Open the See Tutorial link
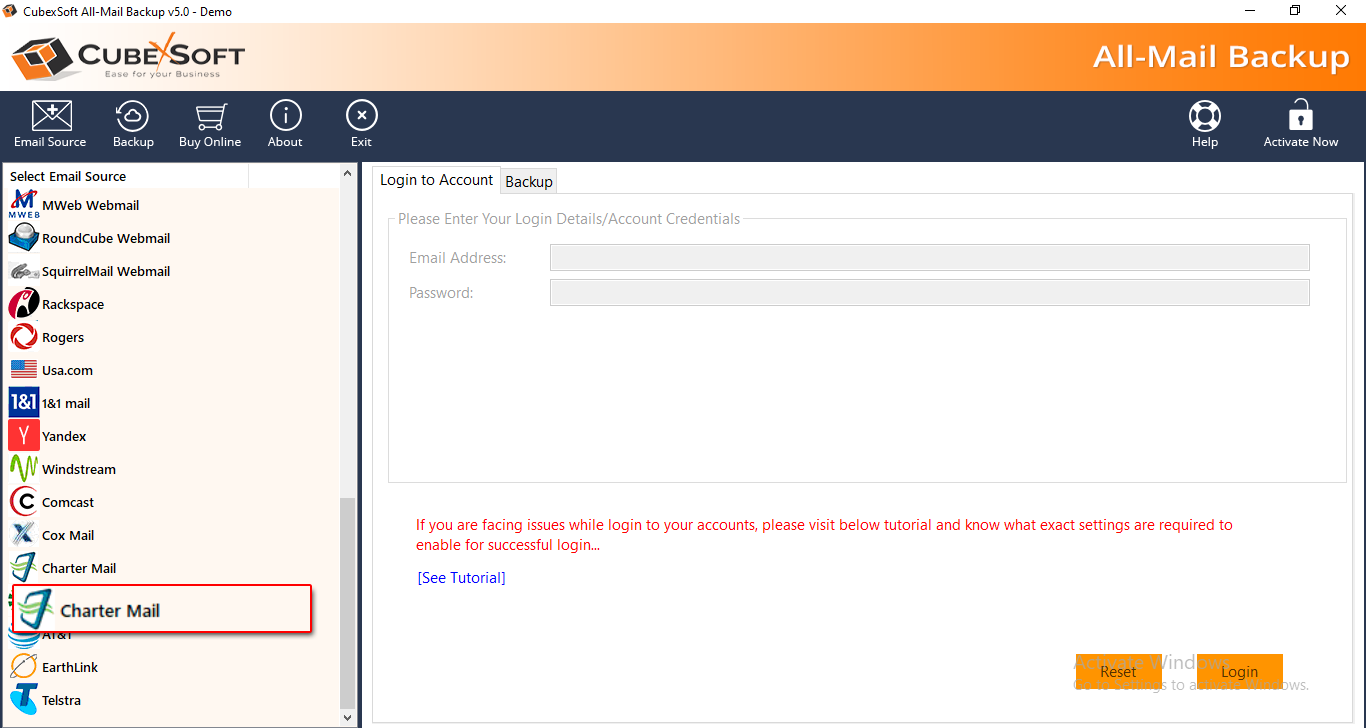This screenshot has width=1366, height=728. (461, 578)
